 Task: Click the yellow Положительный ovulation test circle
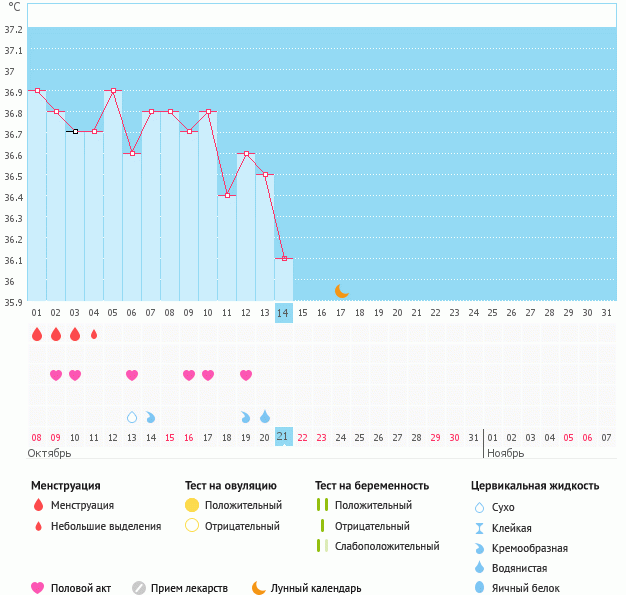click(192, 505)
